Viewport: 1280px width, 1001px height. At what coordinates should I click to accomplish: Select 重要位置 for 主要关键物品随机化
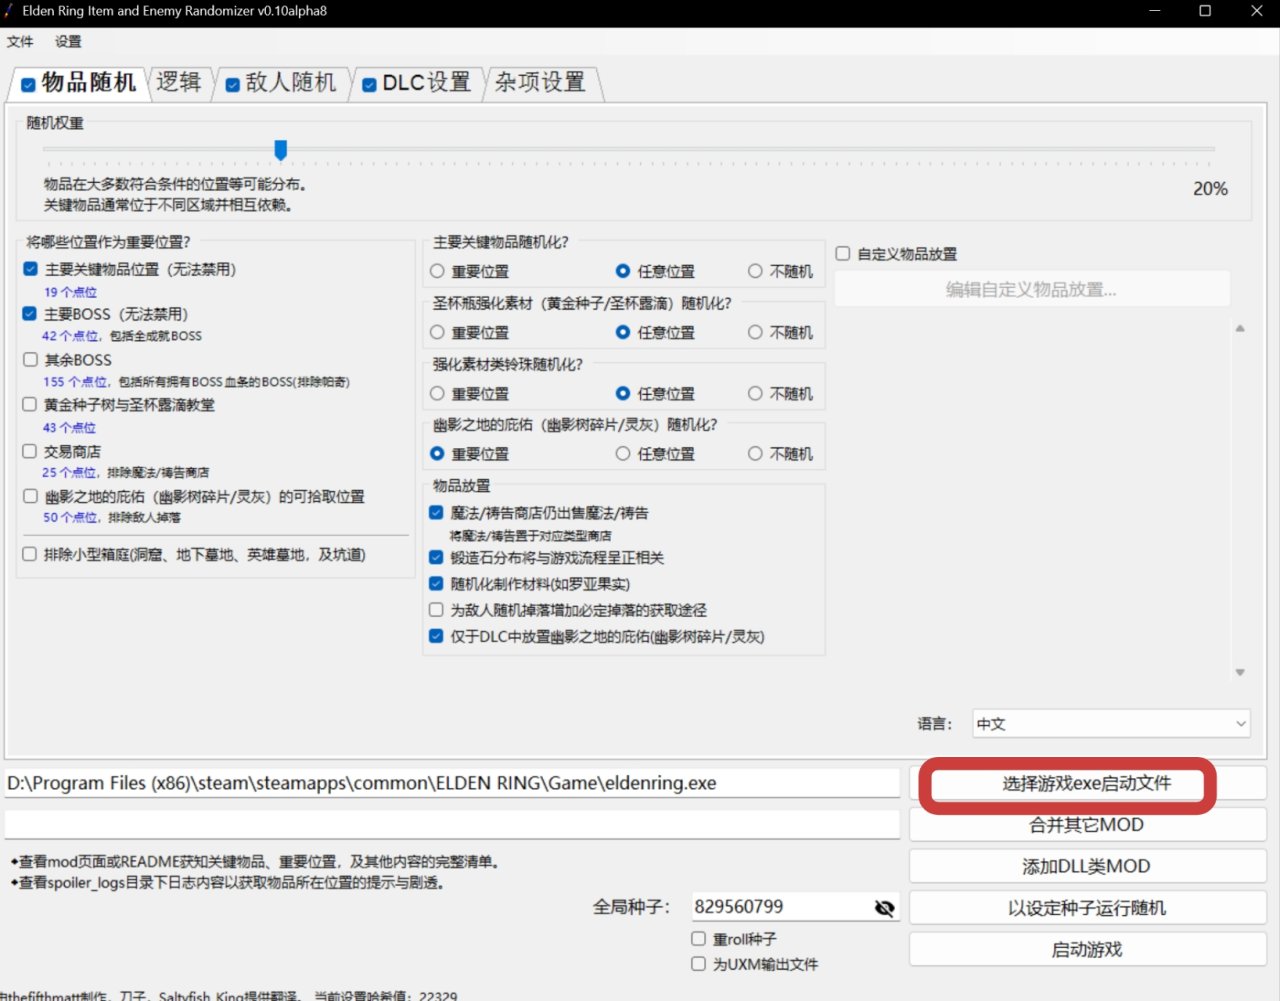click(437, 271)
